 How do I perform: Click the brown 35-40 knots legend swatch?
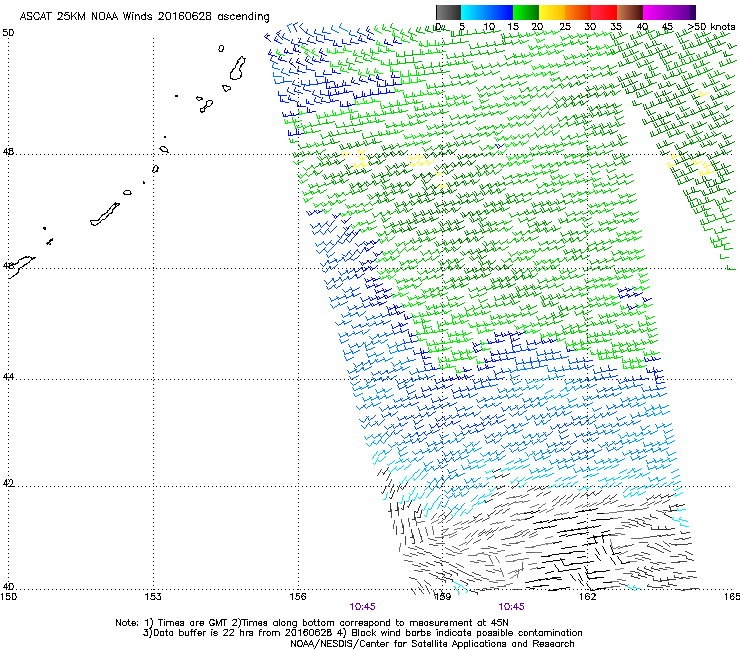(x=630, y=12)
